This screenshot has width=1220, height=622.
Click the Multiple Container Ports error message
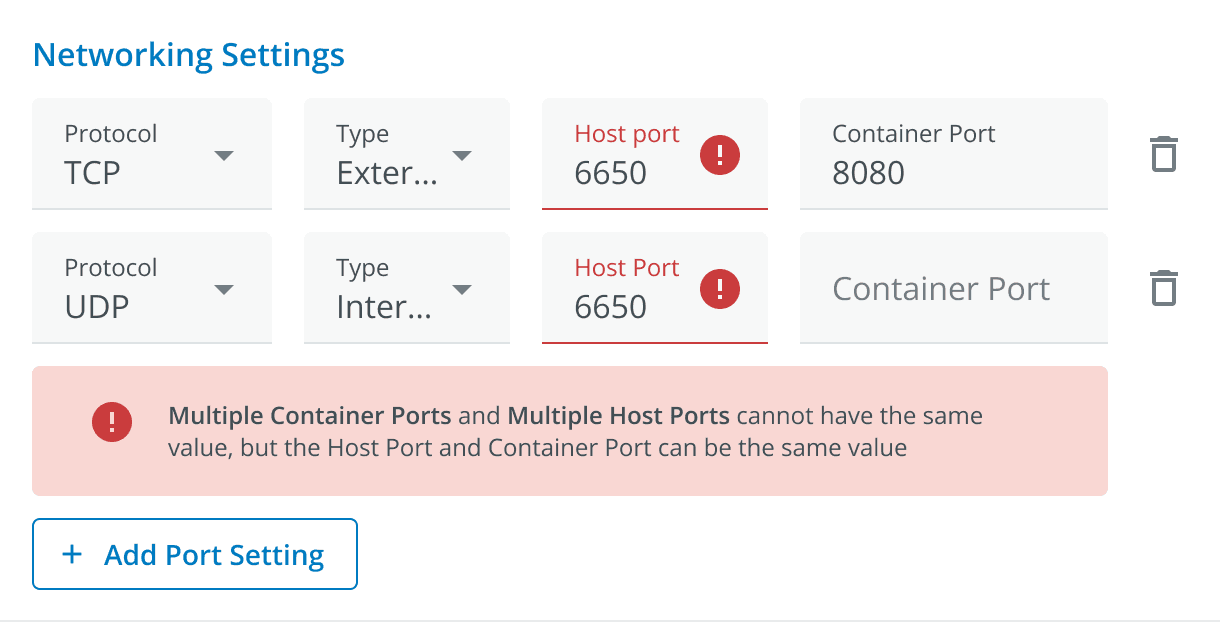[x=576, y=431]
